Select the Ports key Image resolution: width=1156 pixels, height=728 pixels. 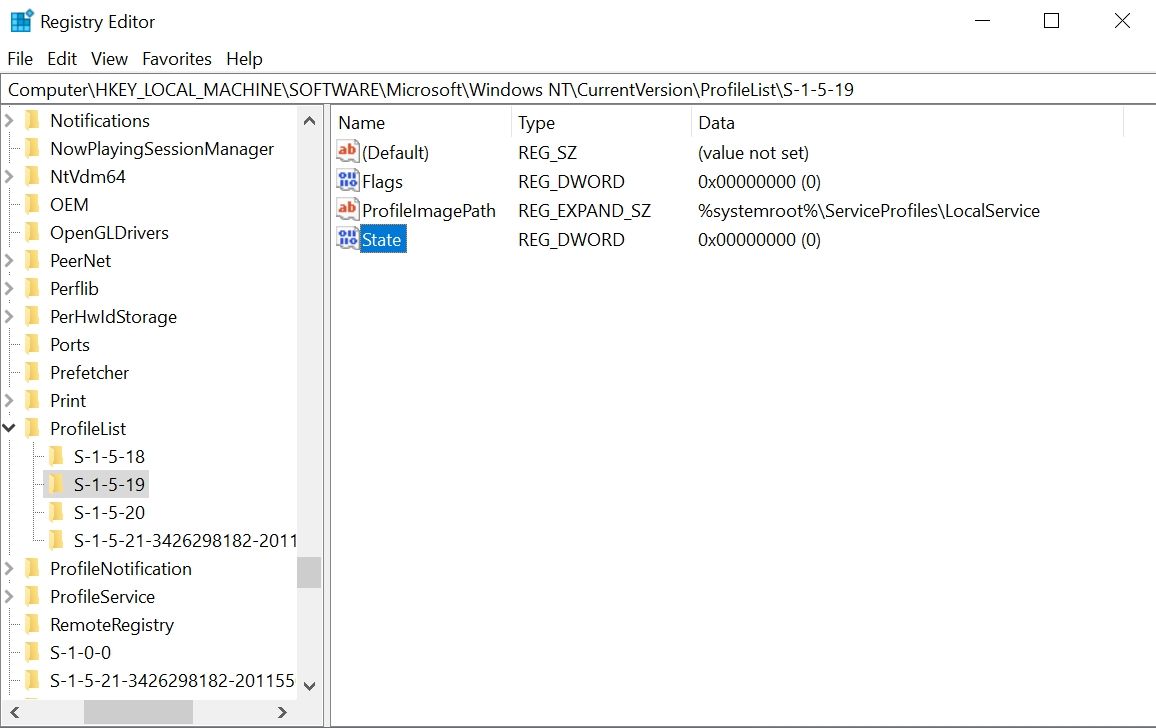point(69,344)
